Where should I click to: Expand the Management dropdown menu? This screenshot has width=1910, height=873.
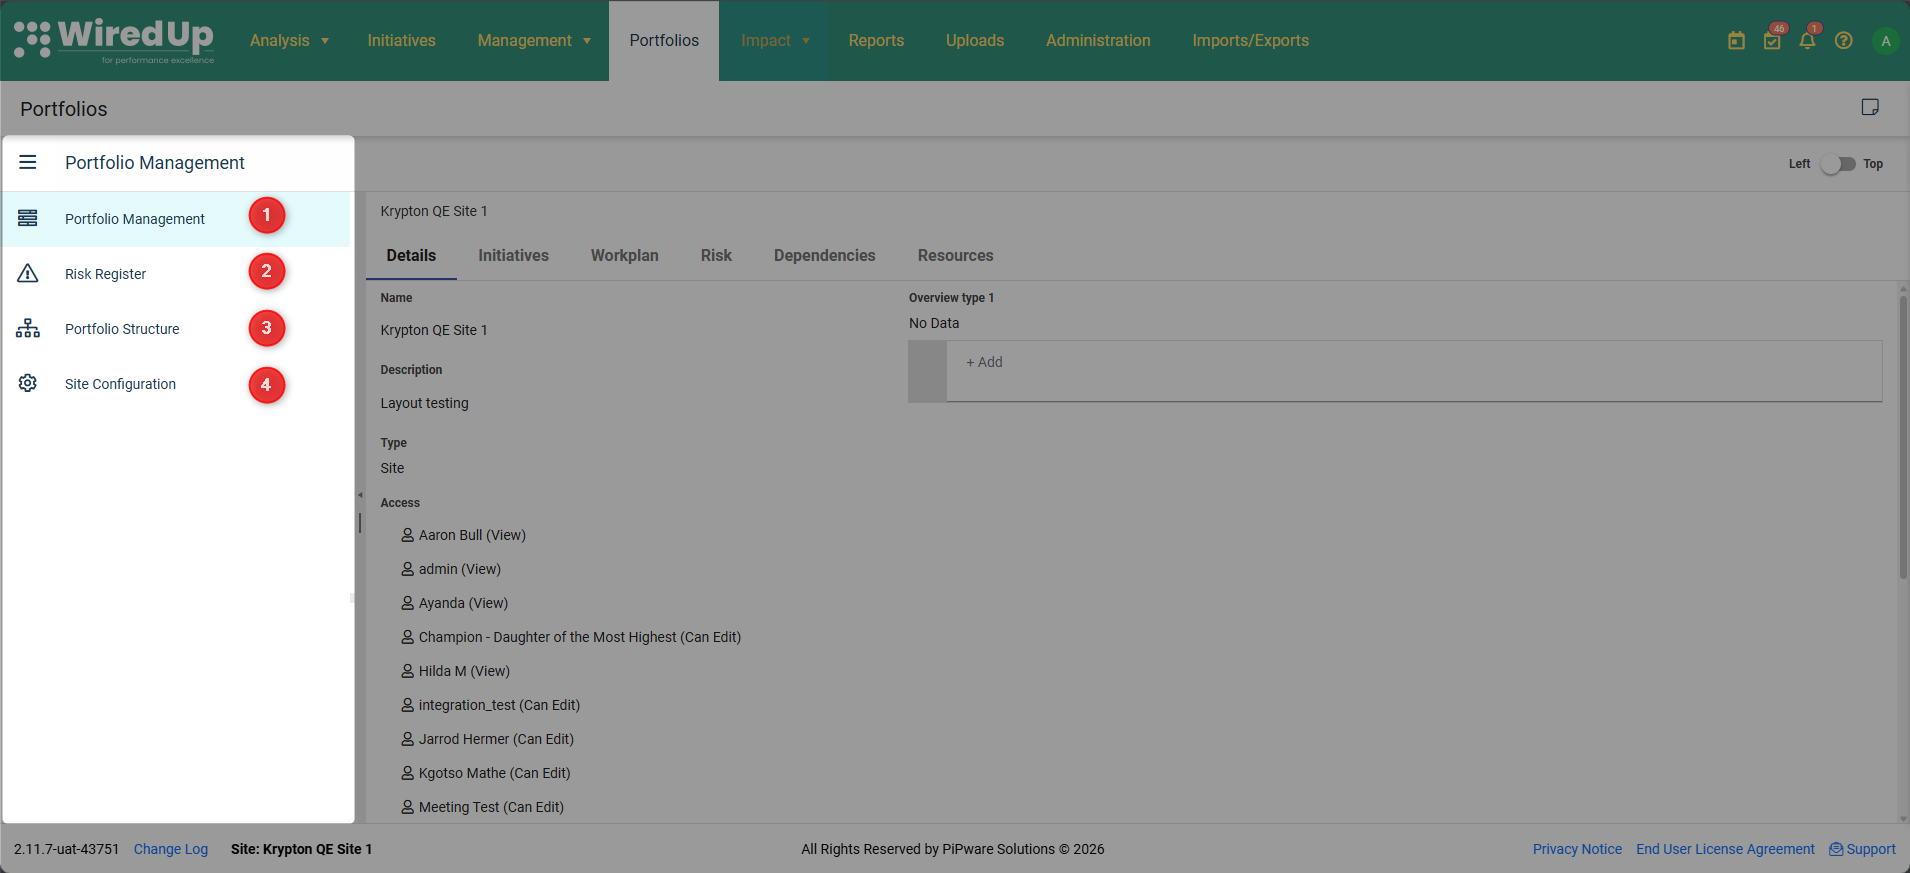pos(535,41)
